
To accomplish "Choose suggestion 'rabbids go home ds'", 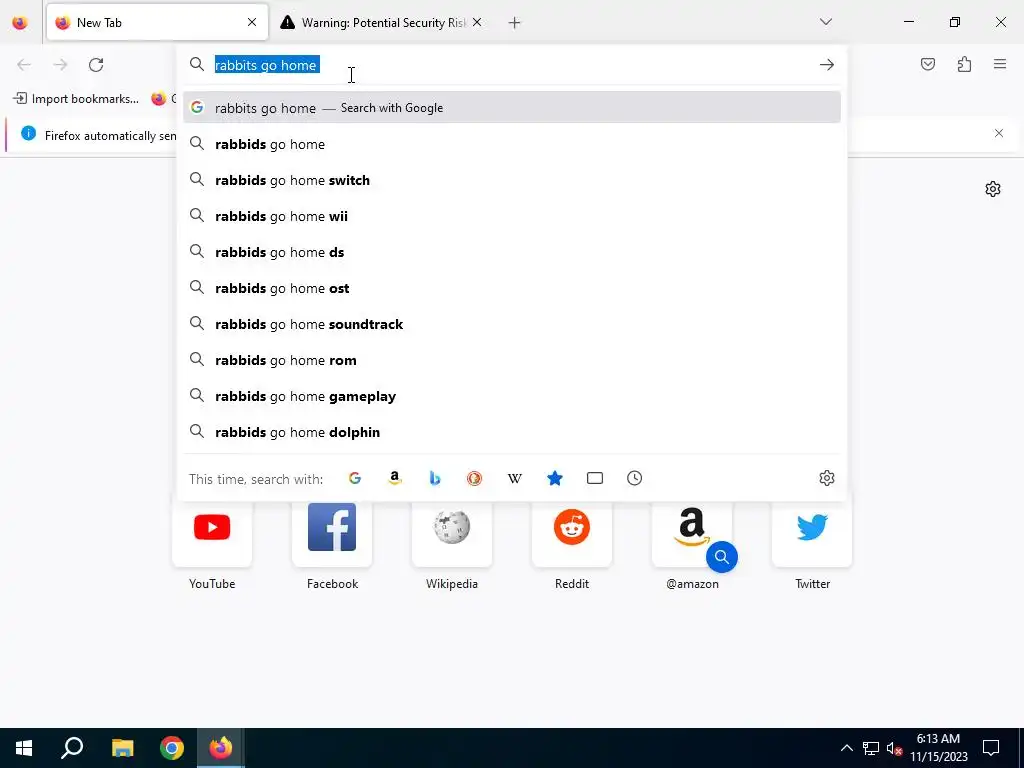I will click(511, 251).
